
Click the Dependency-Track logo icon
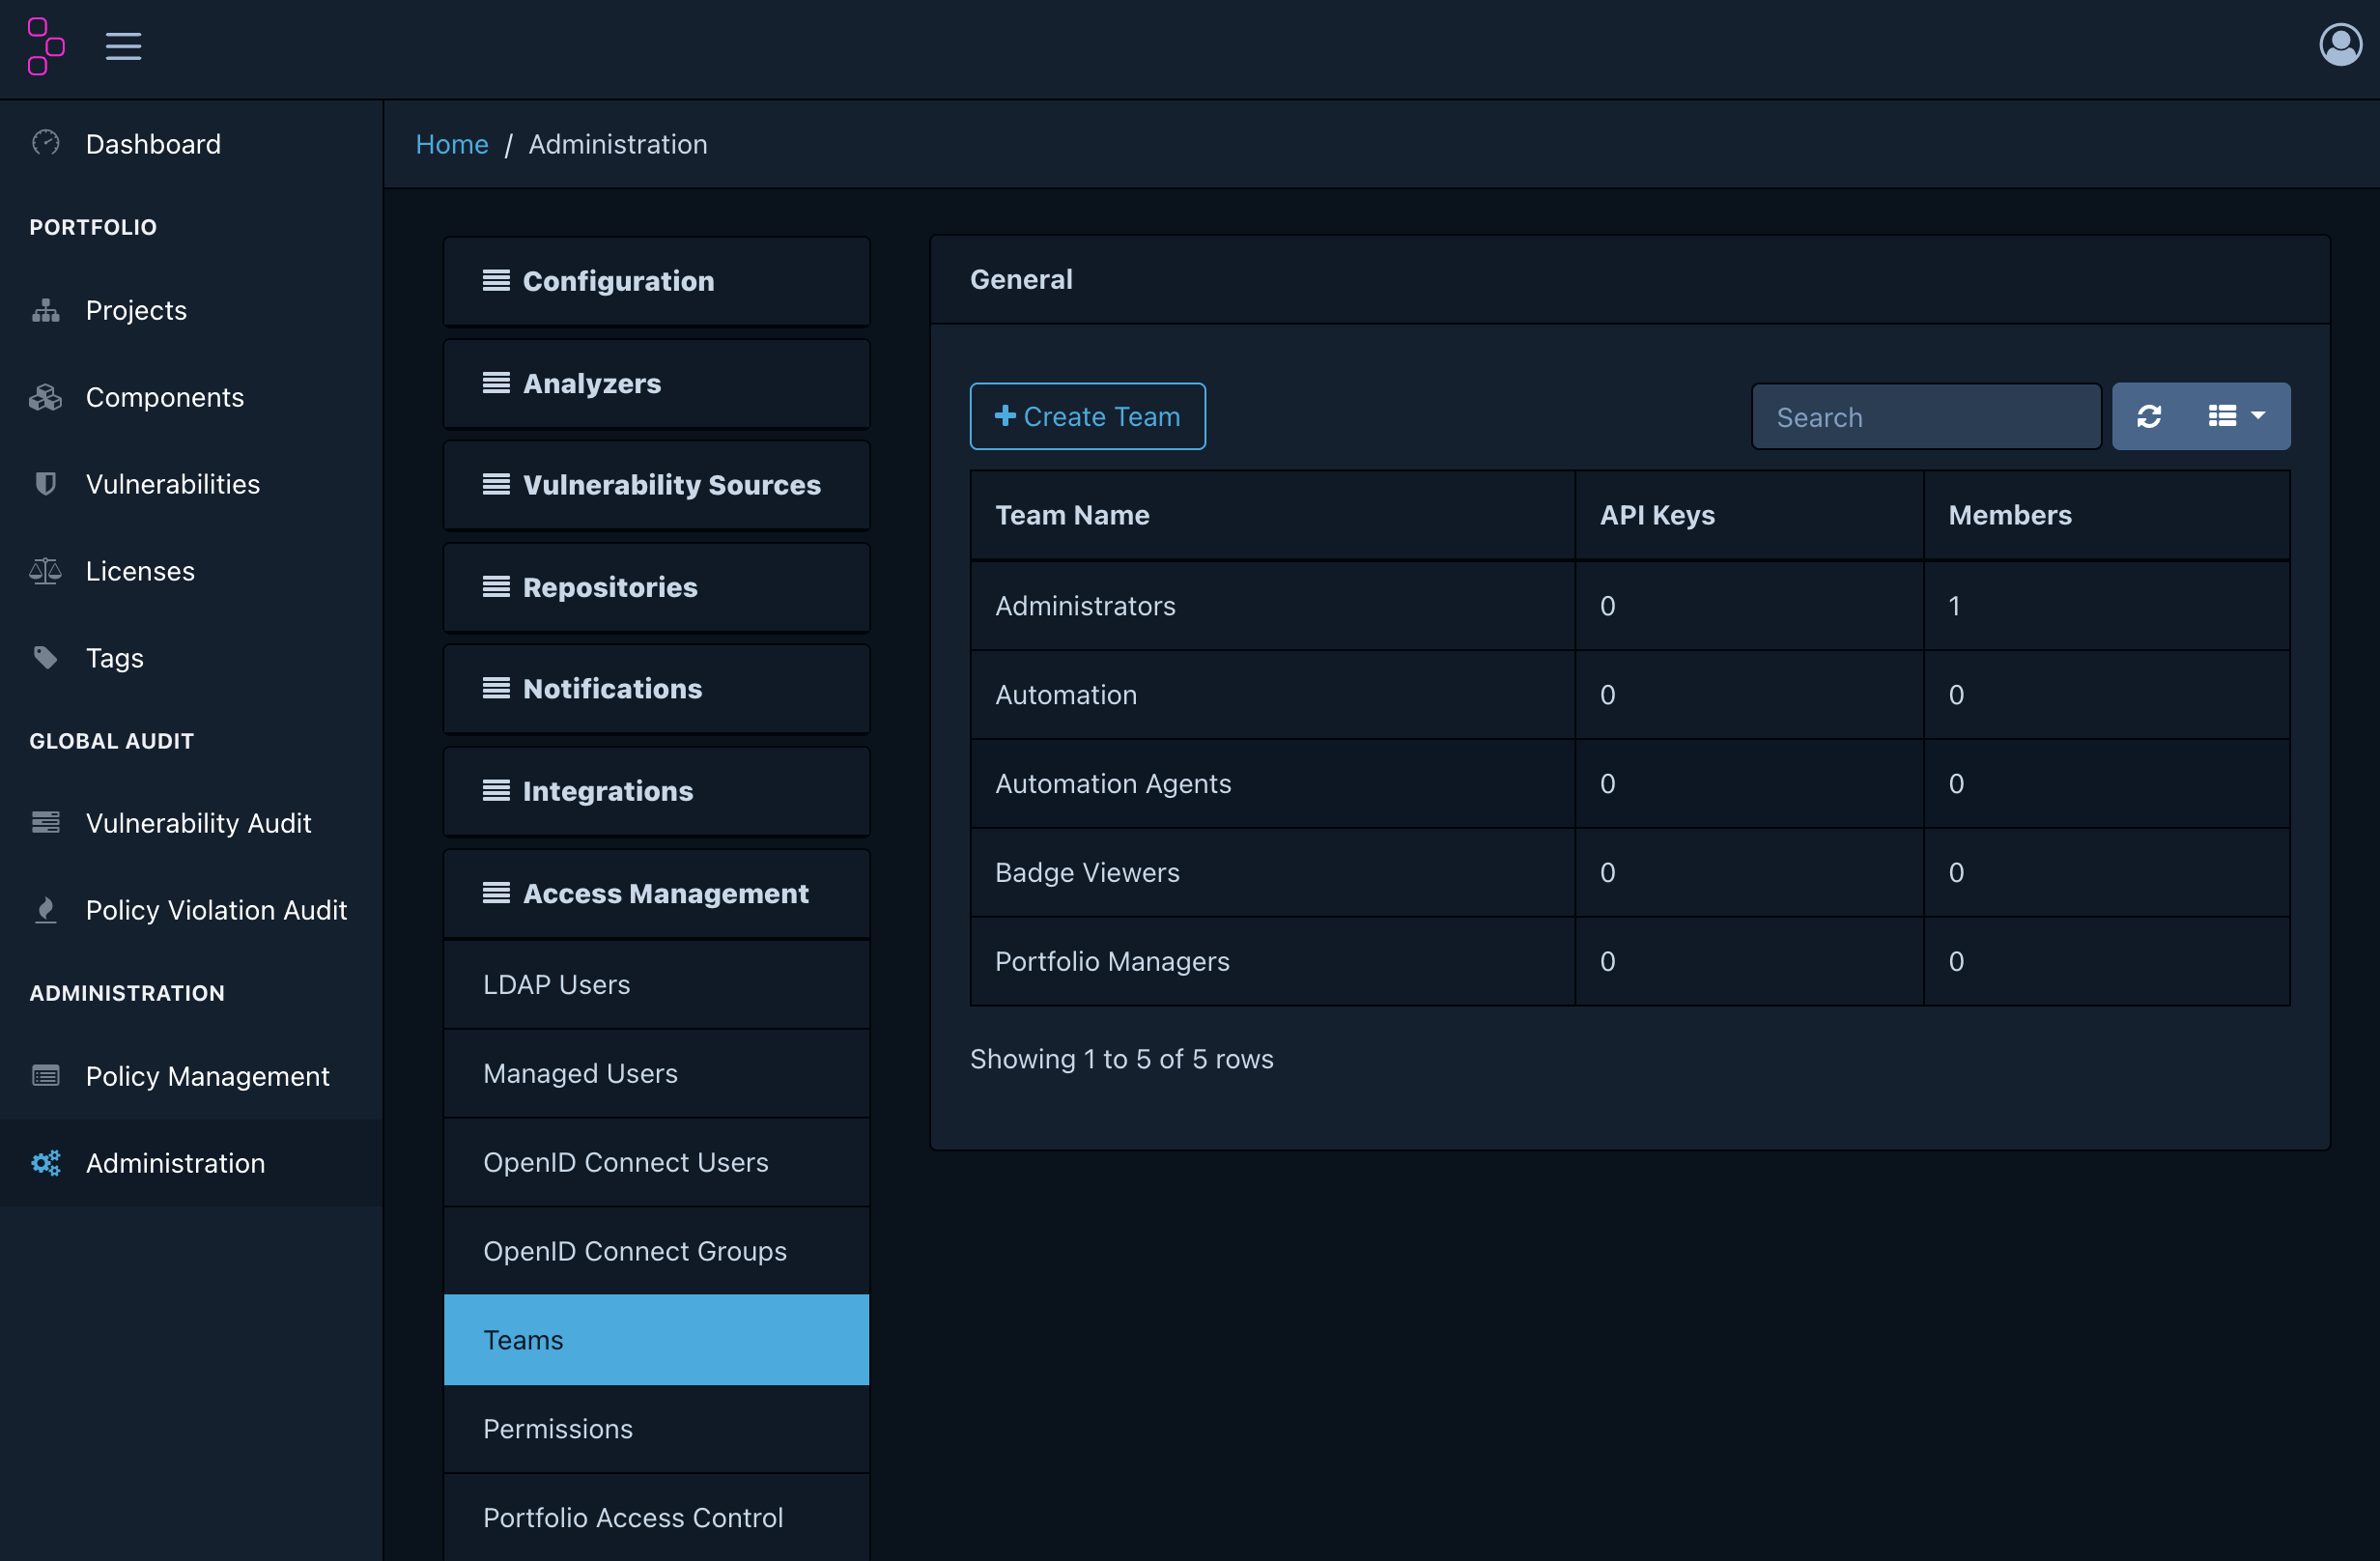coord(46,46)
